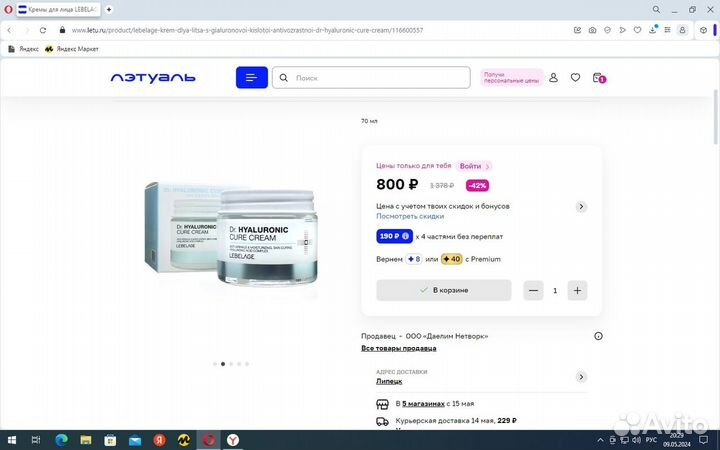
Task: Open the shopping cart with 1 item
Action: [x=598, y=78]
